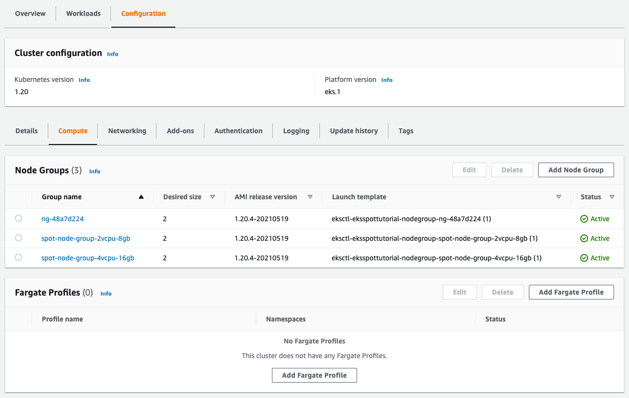Click Info link beside Node Groups
Screen dimensions: 629x398
click(x=95, y=171)
